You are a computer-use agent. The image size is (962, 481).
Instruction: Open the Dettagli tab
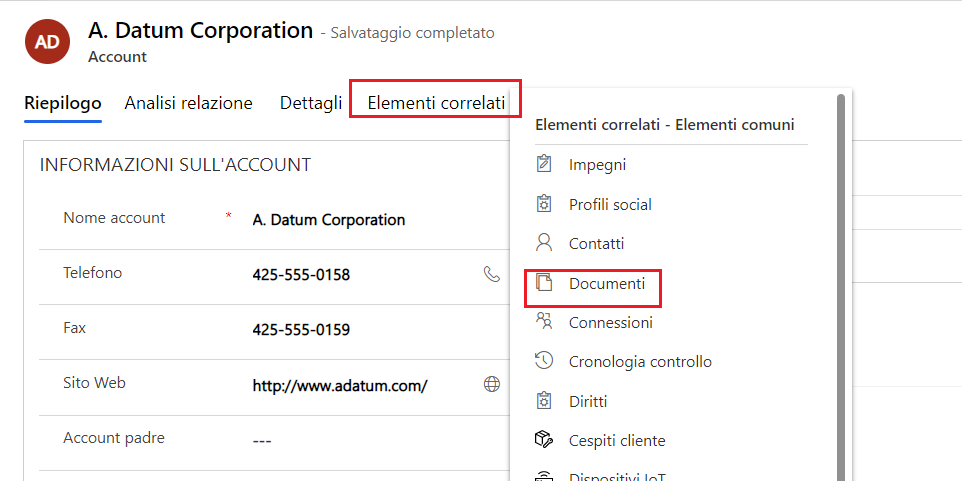point(311,102)
